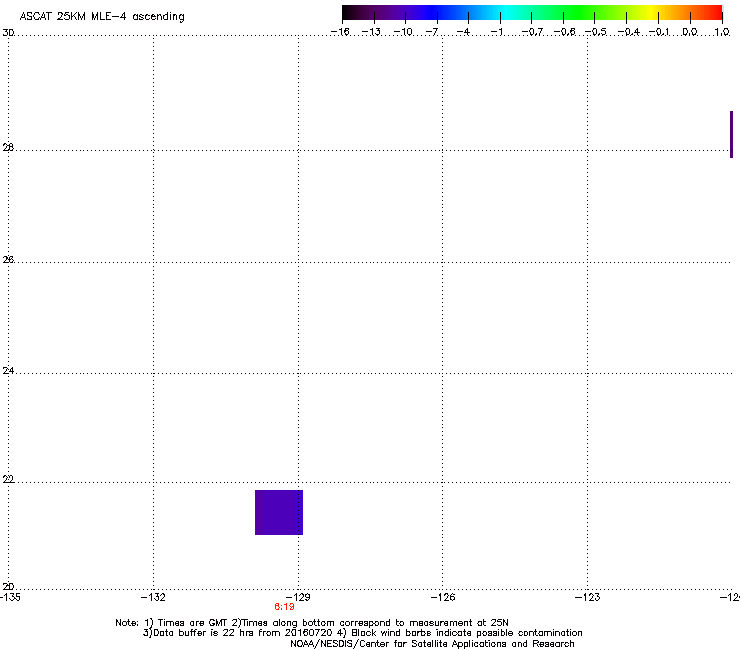Click the note "Data buffer is 22 hrs from 20160720"
This screenshot has height=650, width=740.
pos(238,633)
